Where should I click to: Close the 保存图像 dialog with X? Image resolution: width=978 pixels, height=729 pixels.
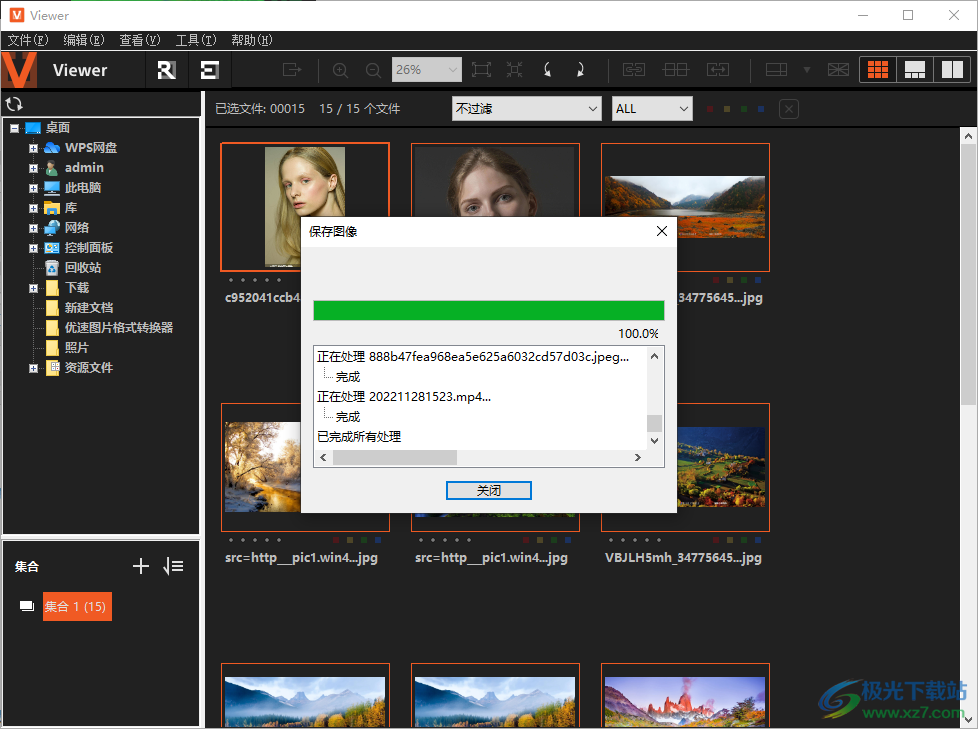tap(662, 231)
